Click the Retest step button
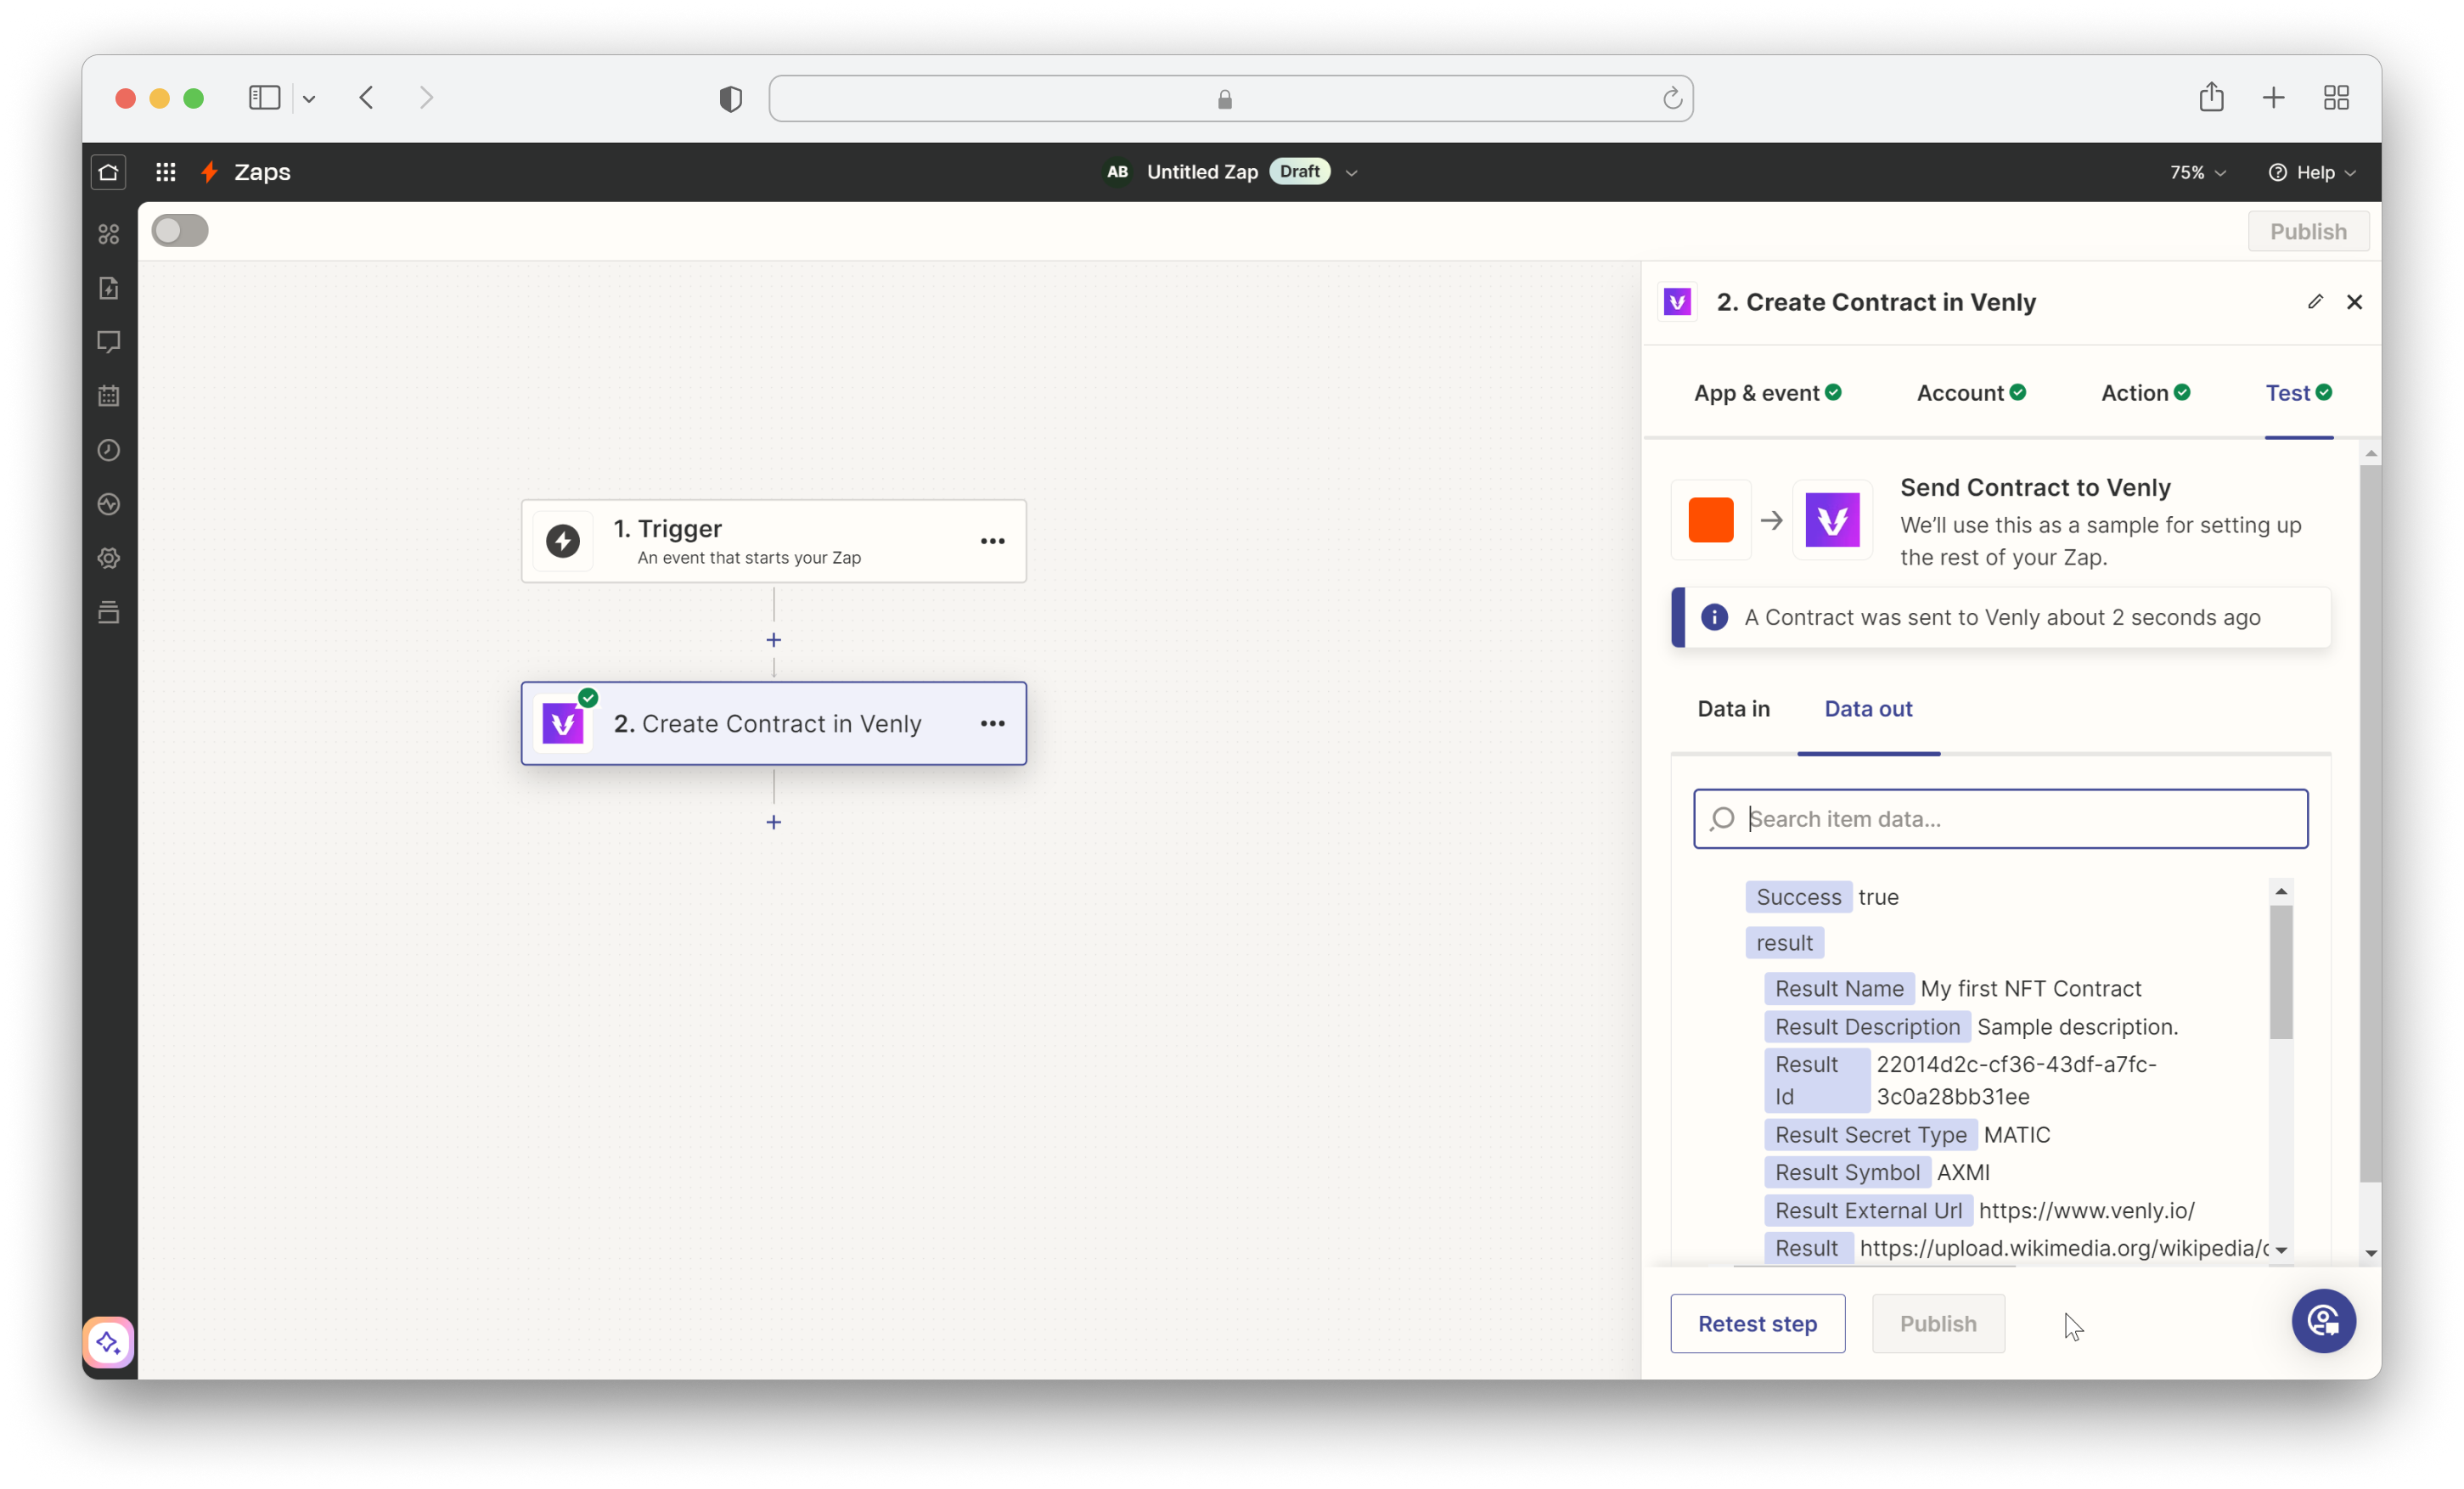This screenshot has height=1489, width=2464. point(1757,1322)
